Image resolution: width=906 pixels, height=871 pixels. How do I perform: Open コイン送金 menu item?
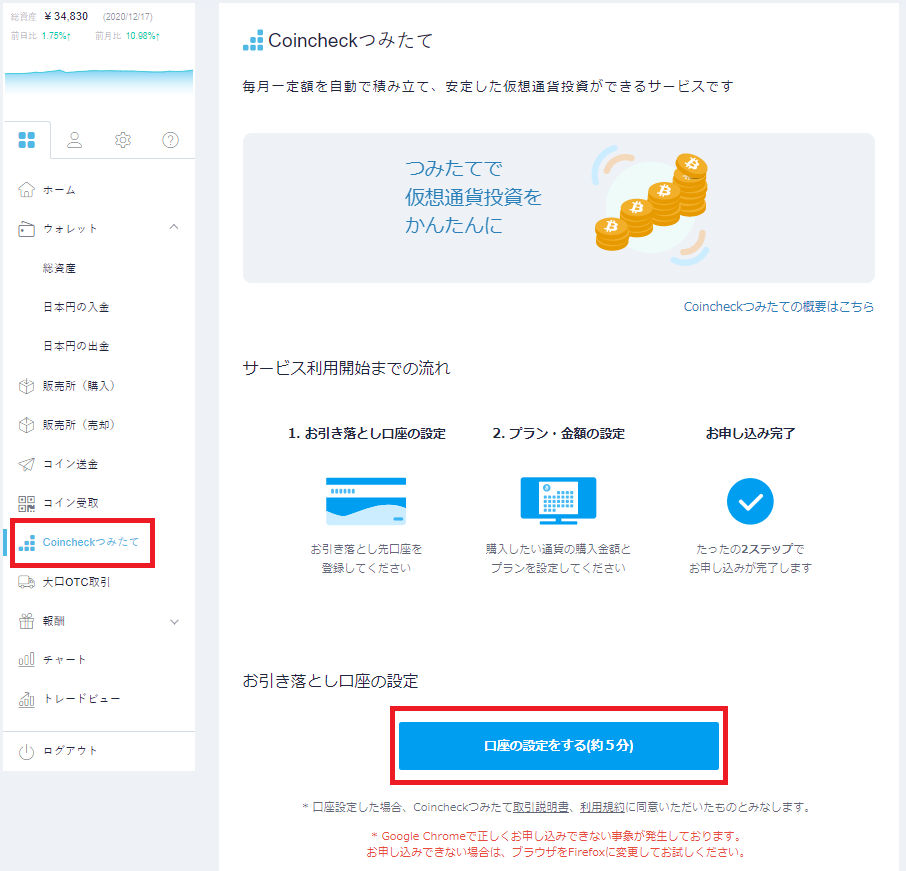click(x=70, y=464)
